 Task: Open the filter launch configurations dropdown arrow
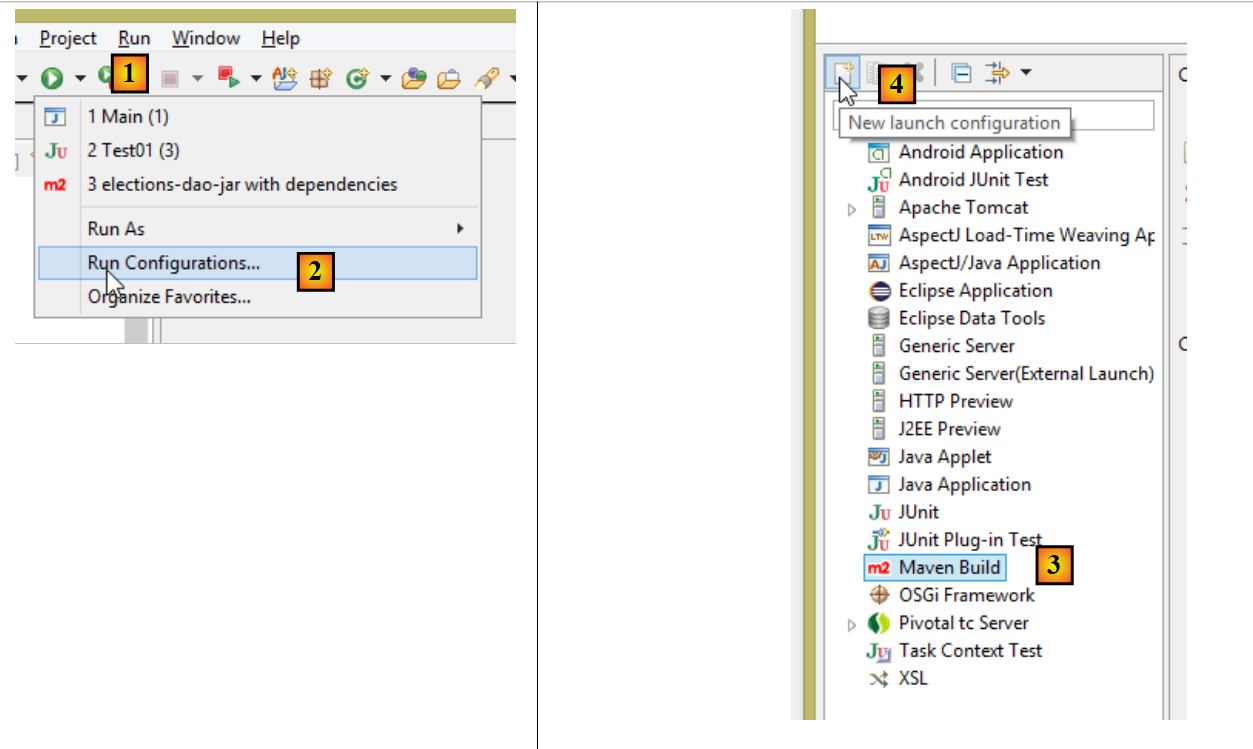1026,73
